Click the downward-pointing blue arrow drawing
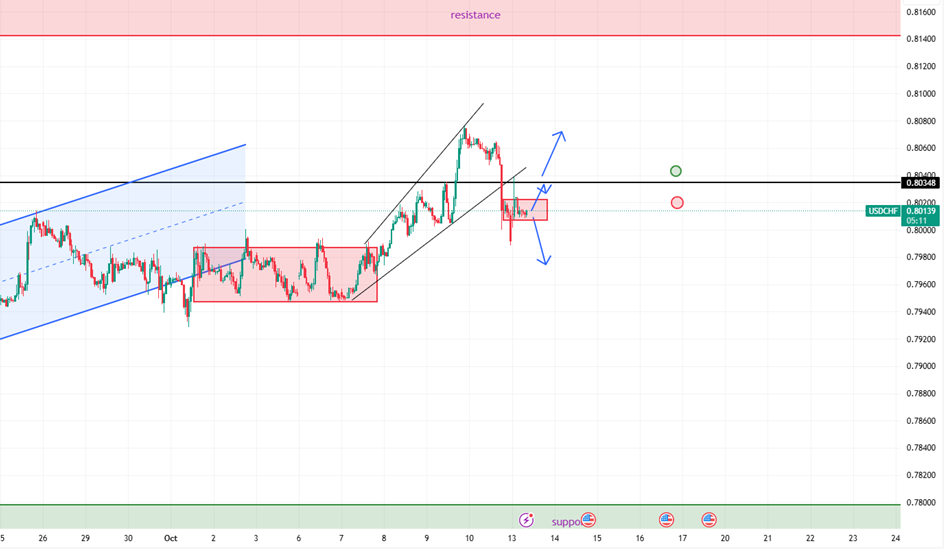The width and height of the screenshot is (950, 556). pyautogui.click(x=541, y=242)
